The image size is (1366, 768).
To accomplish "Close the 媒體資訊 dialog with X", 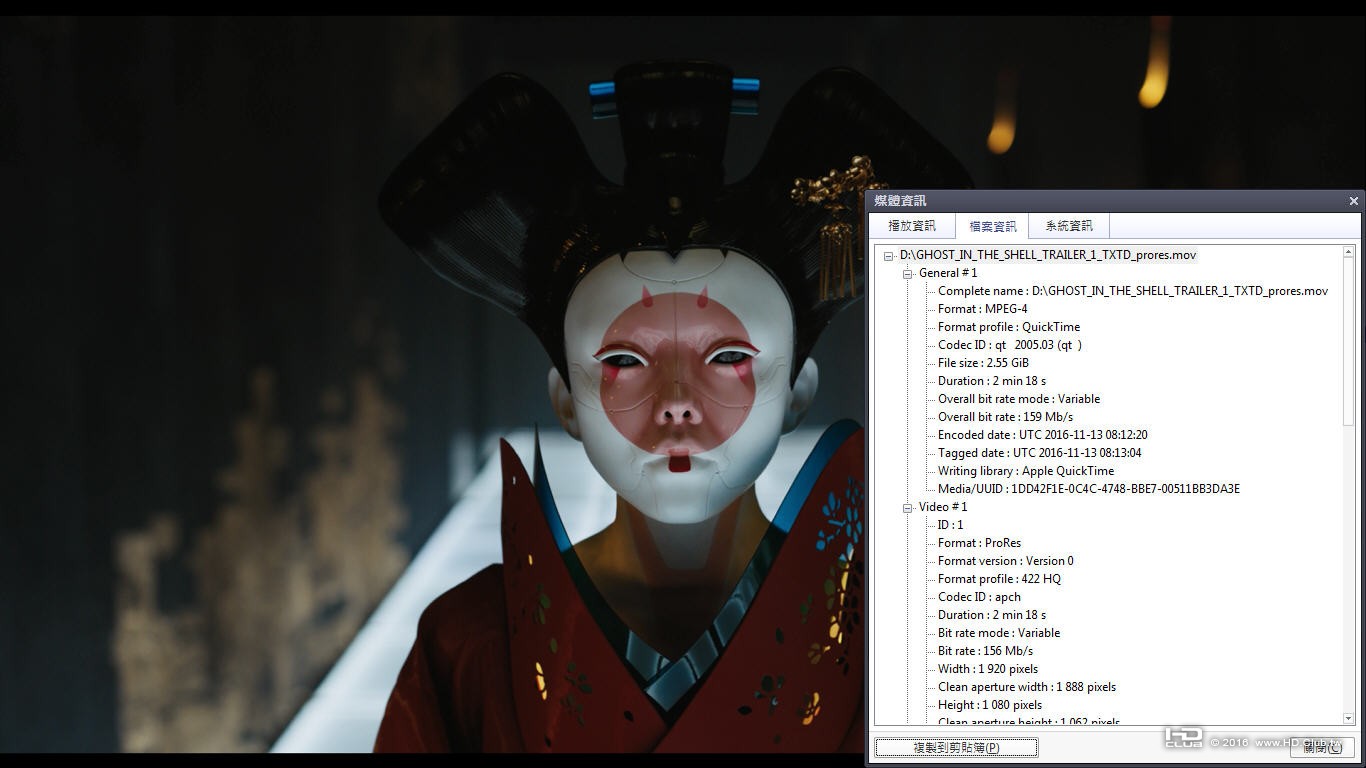I will [x=1354, y=201].
